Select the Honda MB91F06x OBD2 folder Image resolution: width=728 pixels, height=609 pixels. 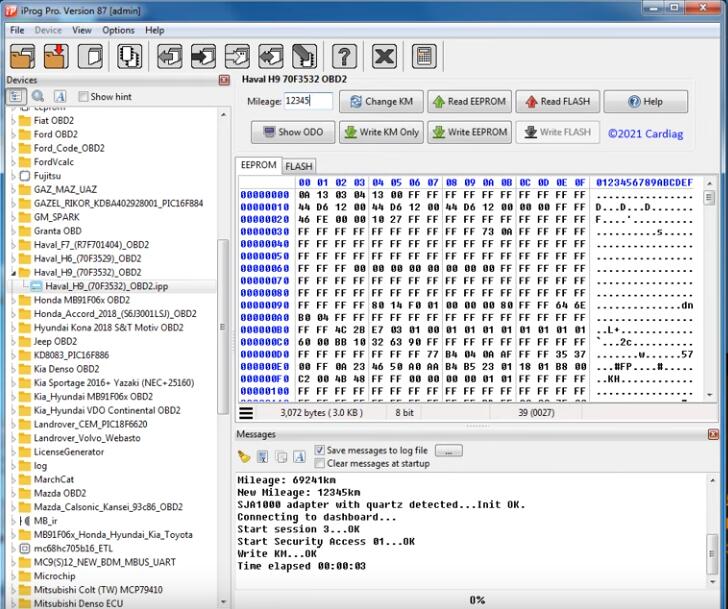[x=82, y=300]
